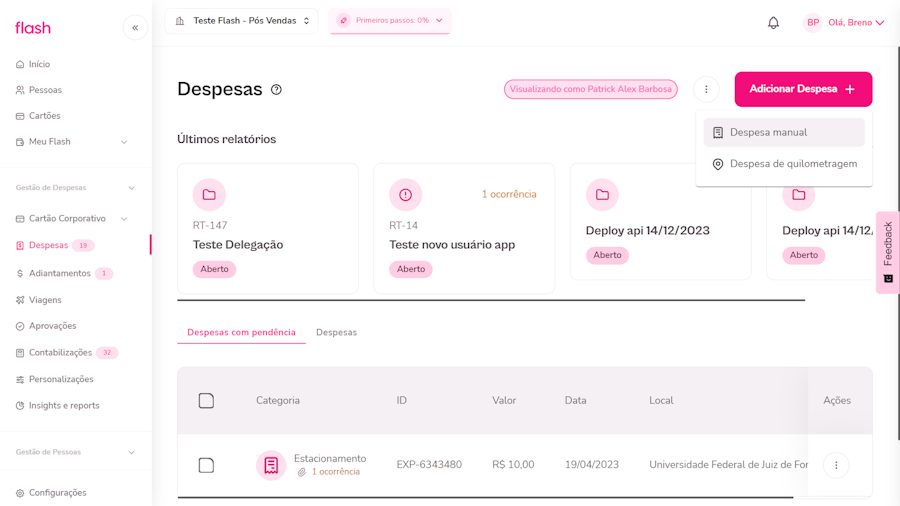Viewport: 900px width, 506px height.
Task: Open the Olá, Breno user menu
Action: pos(845,23)
